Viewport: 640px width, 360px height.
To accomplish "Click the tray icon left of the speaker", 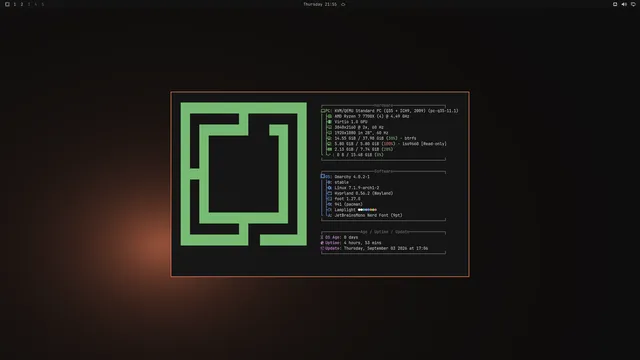I will point(615,4).
